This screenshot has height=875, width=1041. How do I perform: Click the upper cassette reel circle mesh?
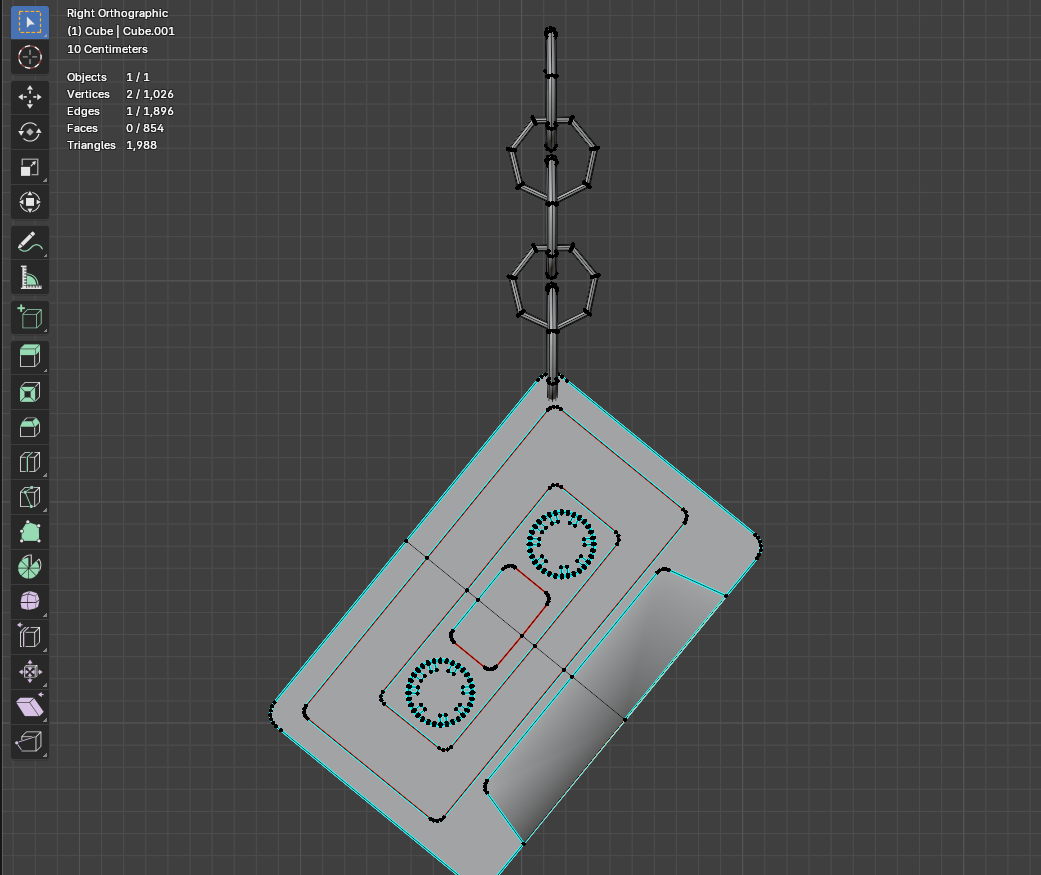[562, 544]
